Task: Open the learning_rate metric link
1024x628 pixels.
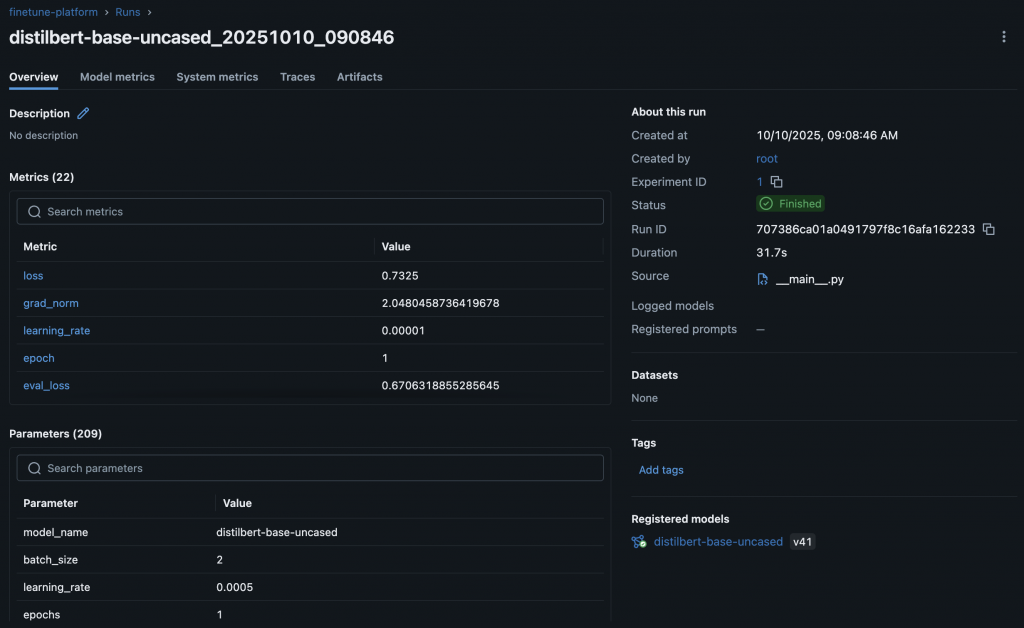Action: coord(57,330)
